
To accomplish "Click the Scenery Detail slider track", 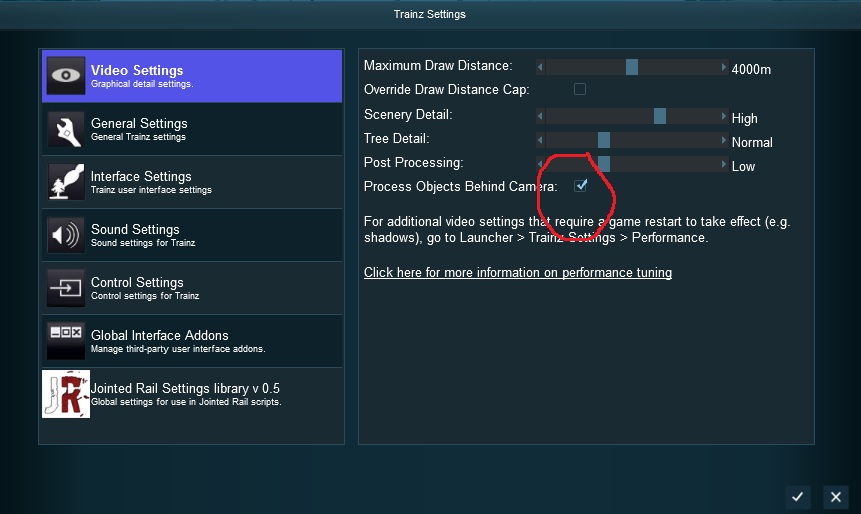I will tap(600, 117).
